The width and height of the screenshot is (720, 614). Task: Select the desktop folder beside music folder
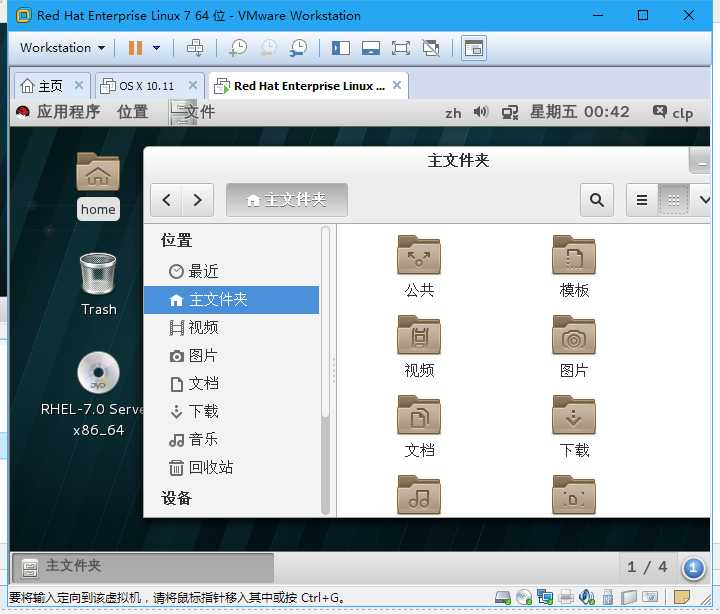[574, 495]
